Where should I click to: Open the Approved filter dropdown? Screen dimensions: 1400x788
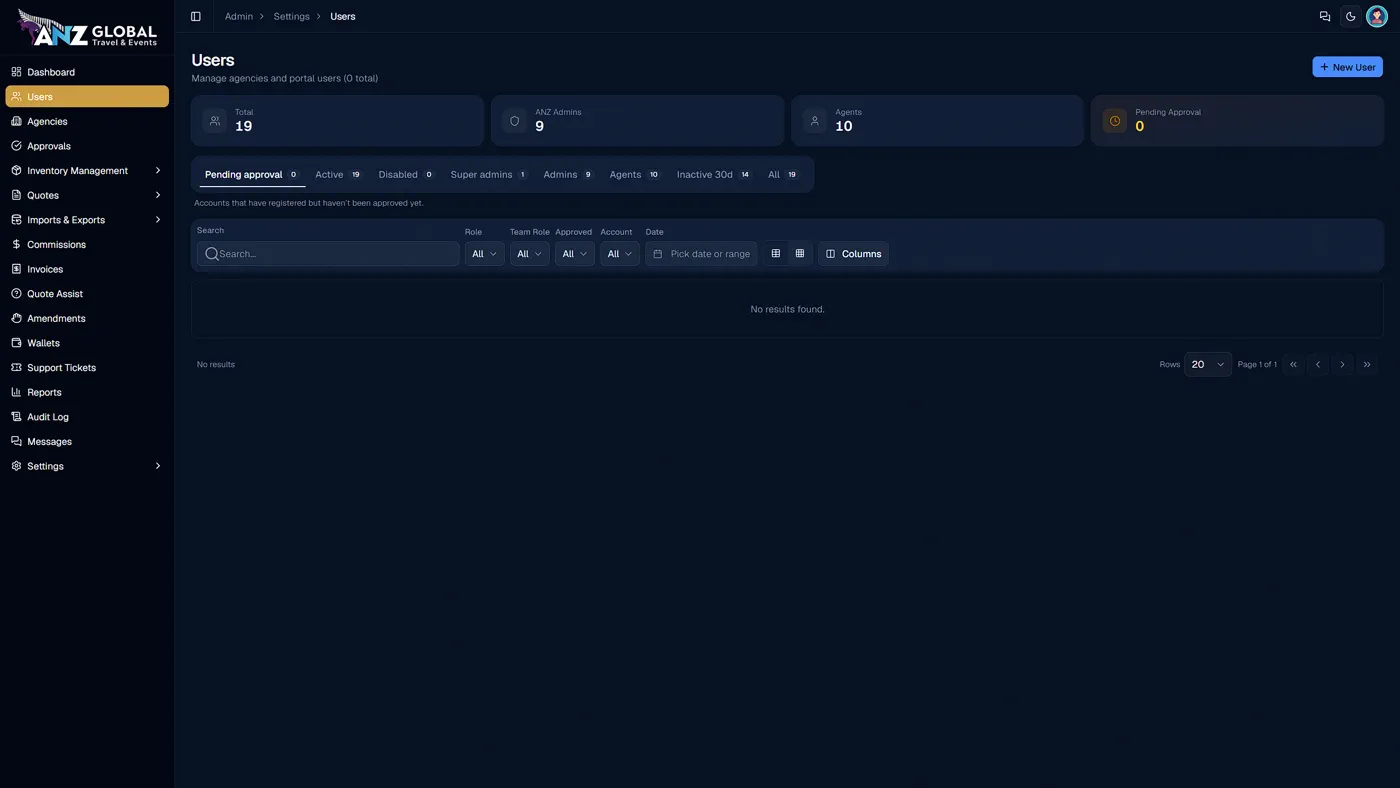[575, 254]
